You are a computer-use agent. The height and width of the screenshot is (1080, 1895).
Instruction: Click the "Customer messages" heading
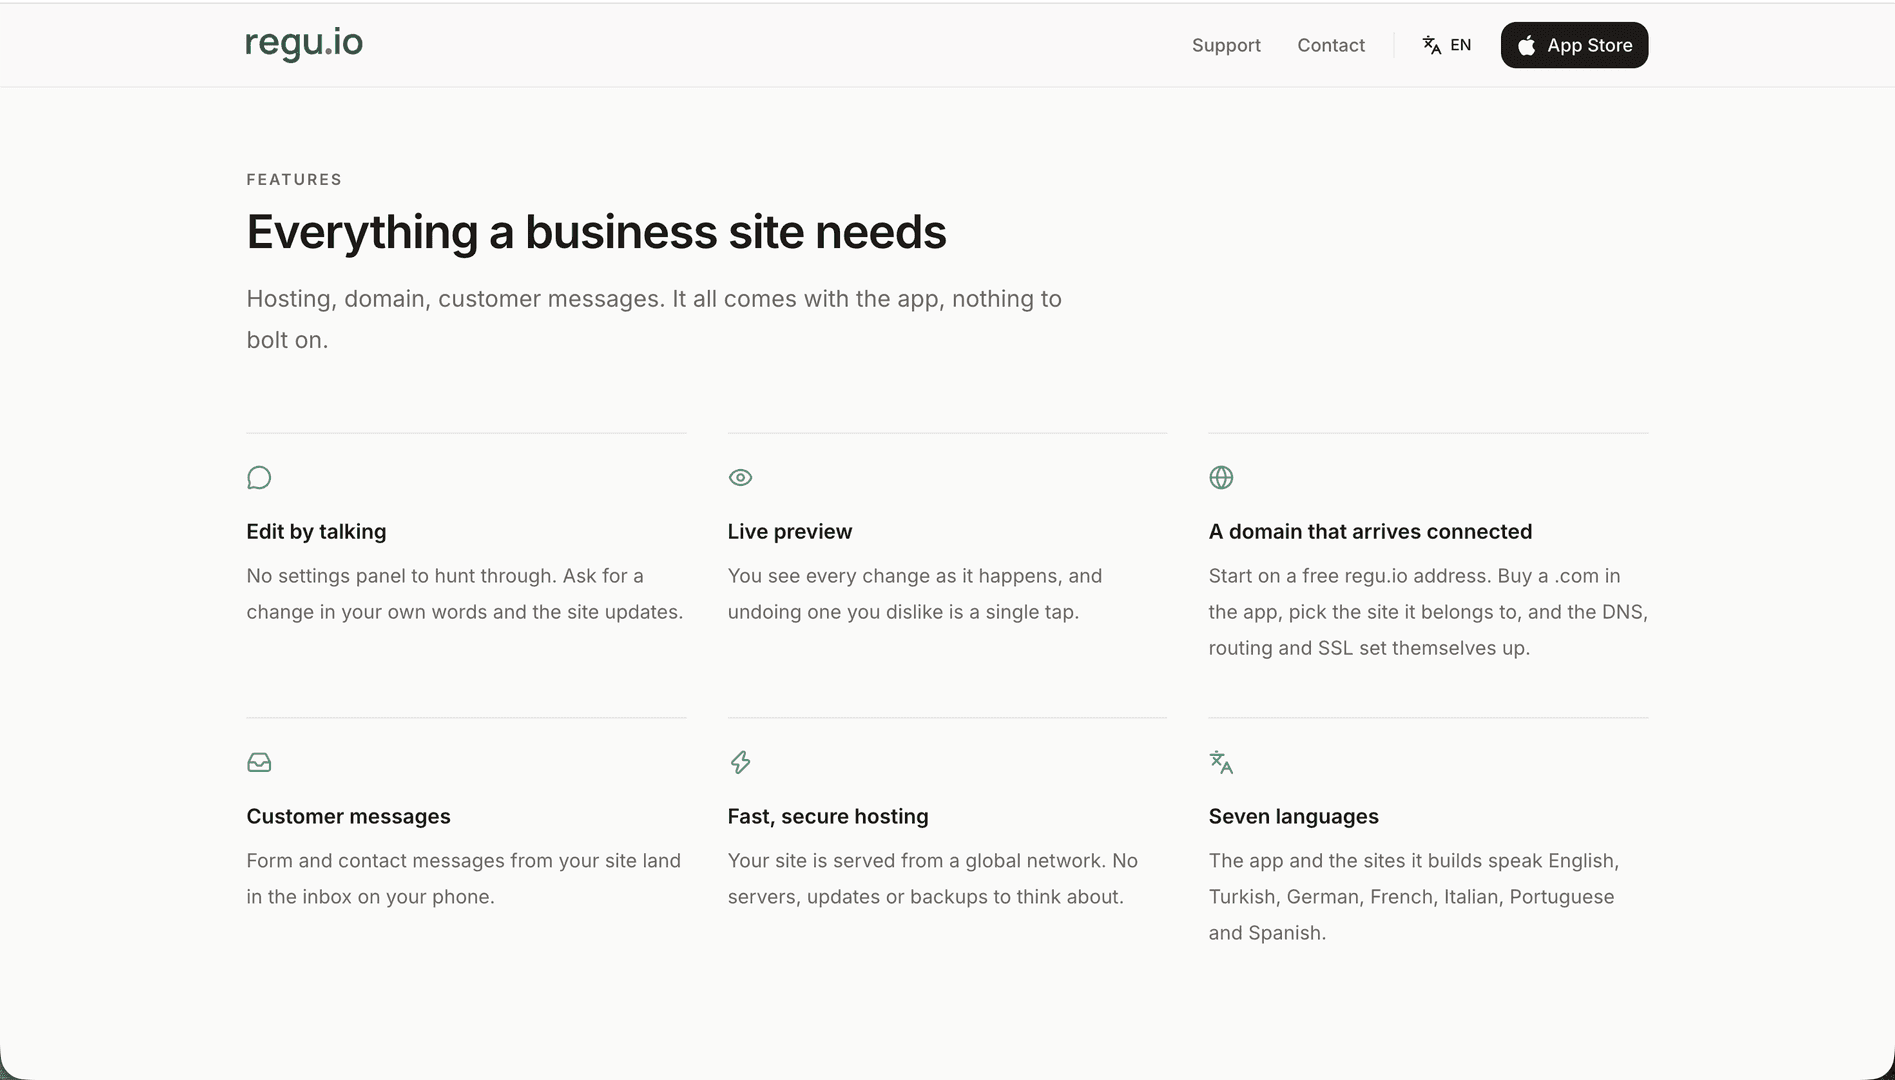coord(348,817)
